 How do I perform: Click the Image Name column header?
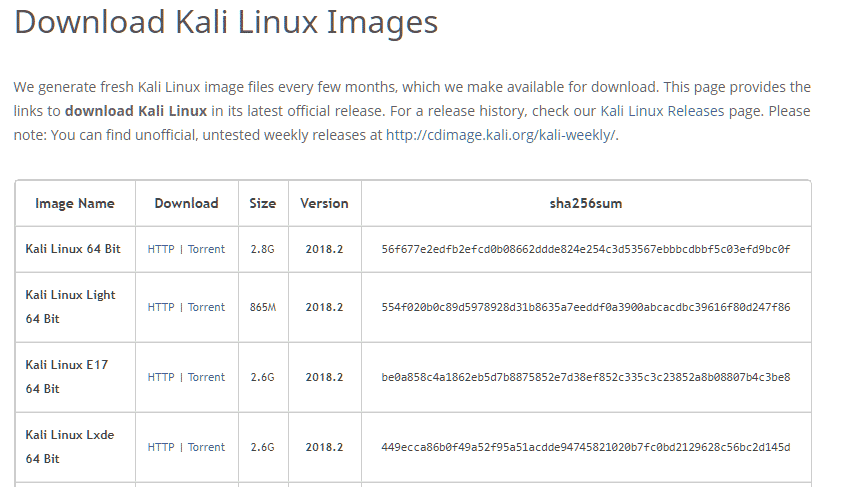(75, 203)
